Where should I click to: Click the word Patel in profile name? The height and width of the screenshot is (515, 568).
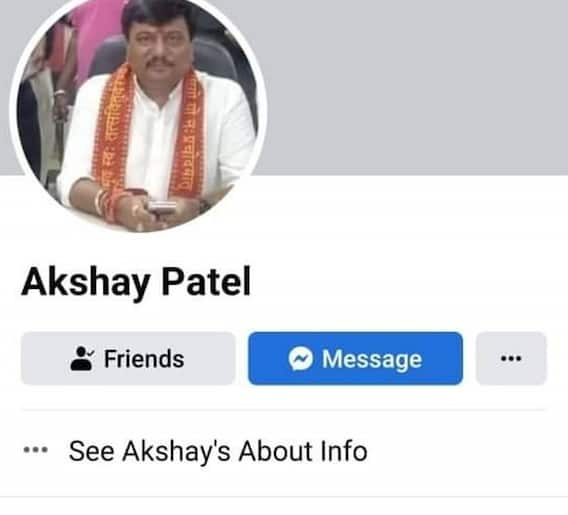pos(206,281)
